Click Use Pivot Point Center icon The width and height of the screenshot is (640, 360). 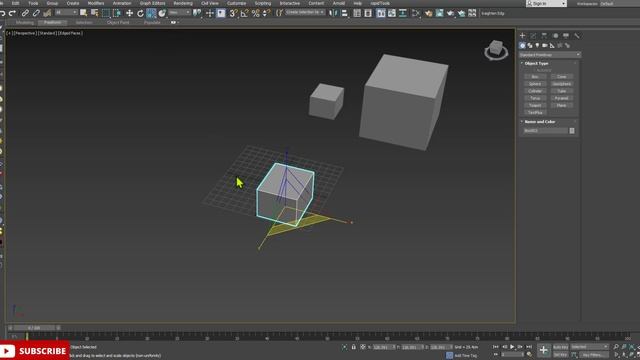197,13
